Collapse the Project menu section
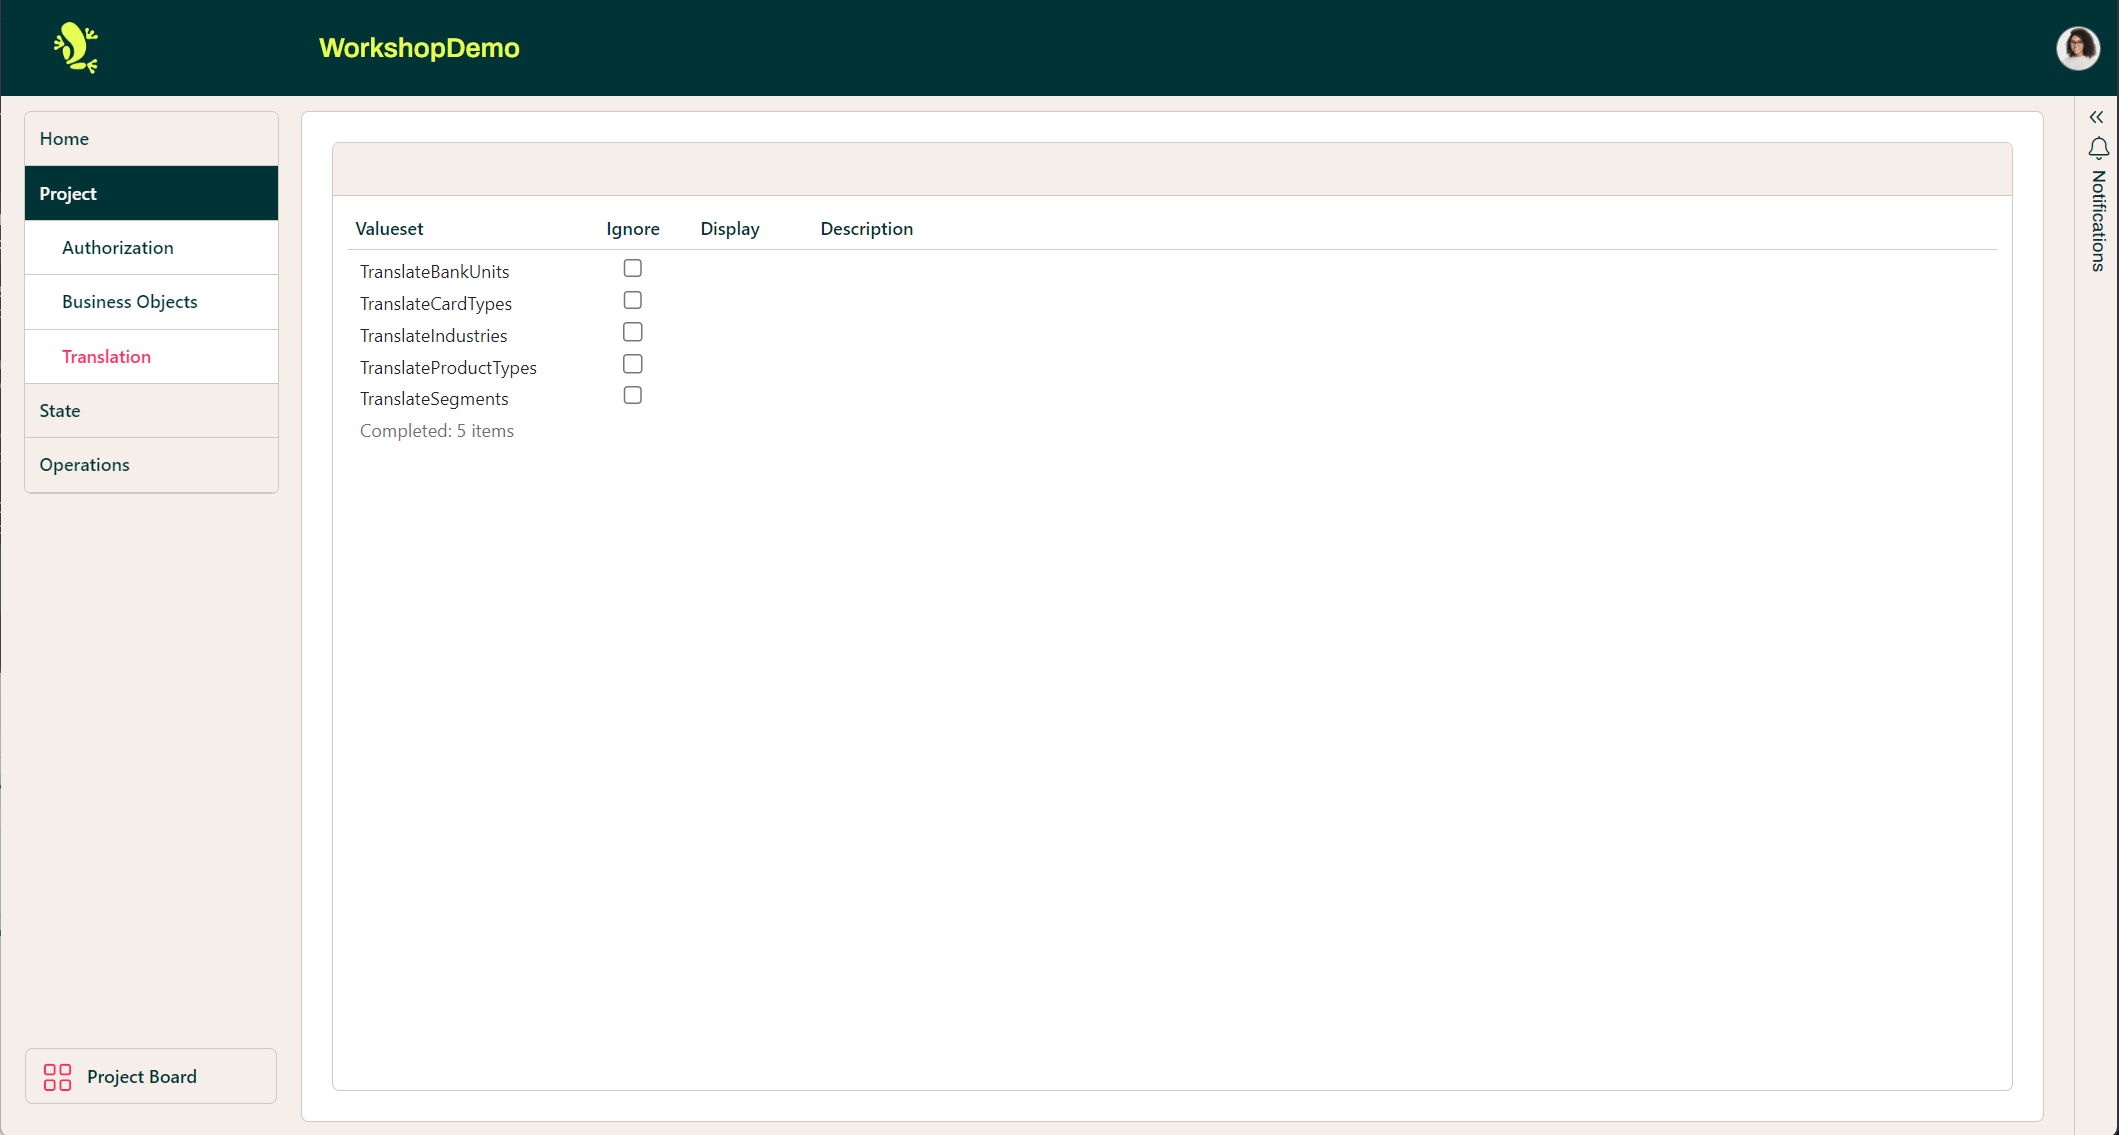 [151, 193]
